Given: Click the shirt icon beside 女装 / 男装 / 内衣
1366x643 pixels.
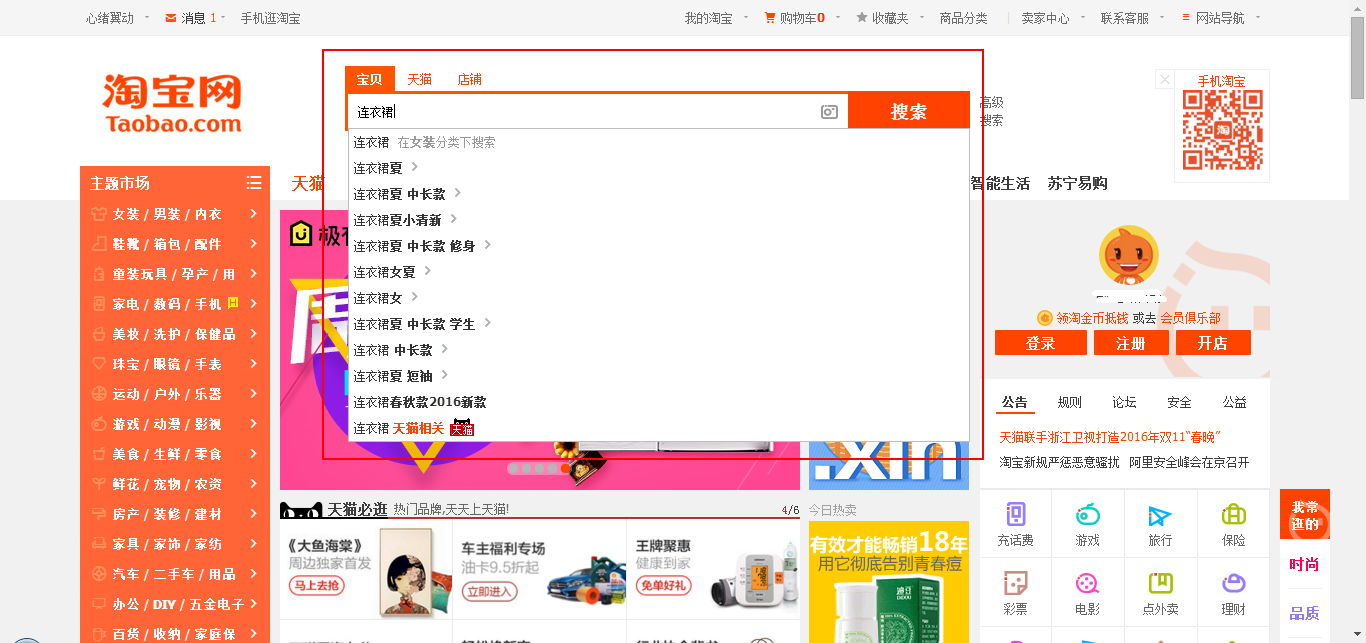Looking at the screenshot, I should tap(99, 214).
